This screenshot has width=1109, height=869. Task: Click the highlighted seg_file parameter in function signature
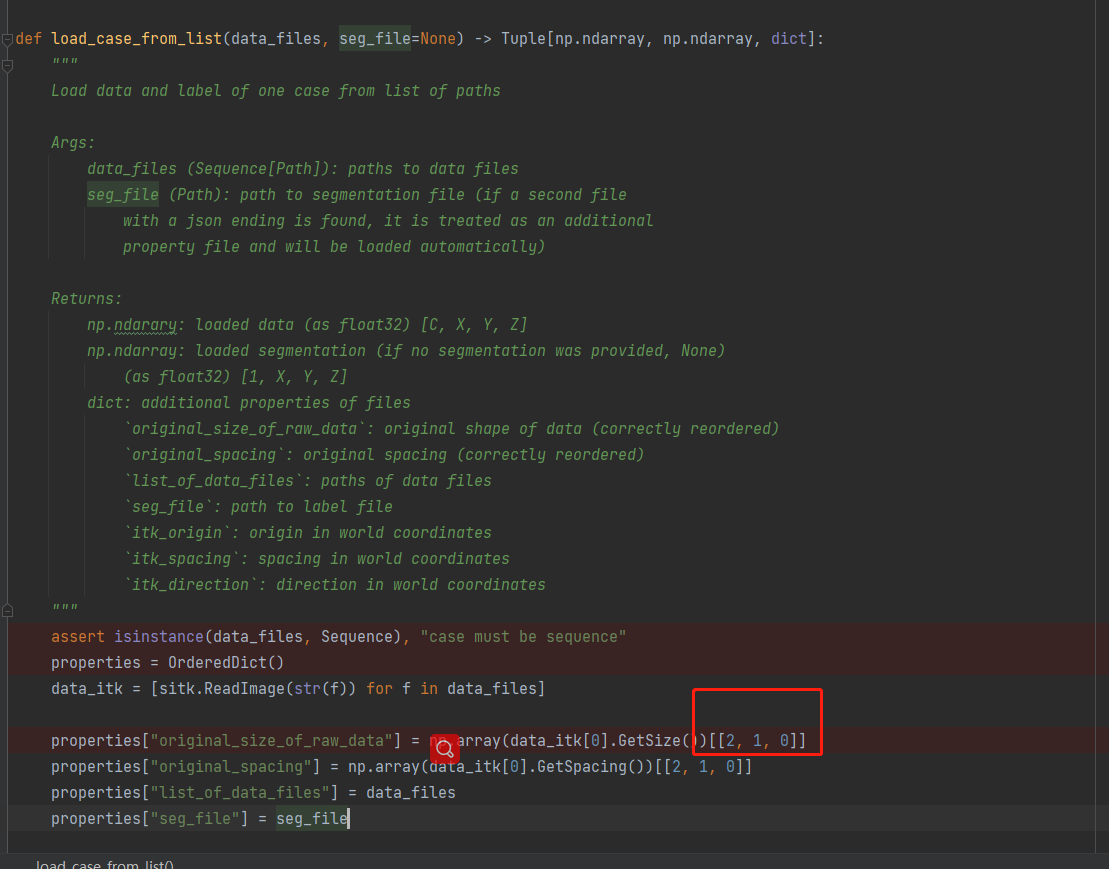375,38
